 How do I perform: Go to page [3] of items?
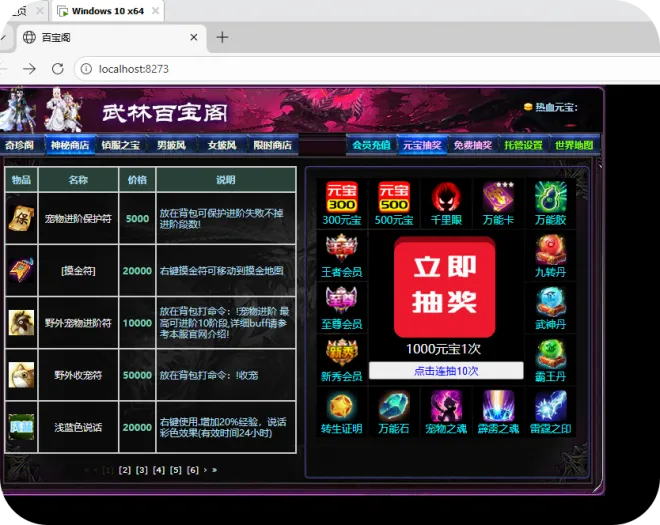coord(142,470)
